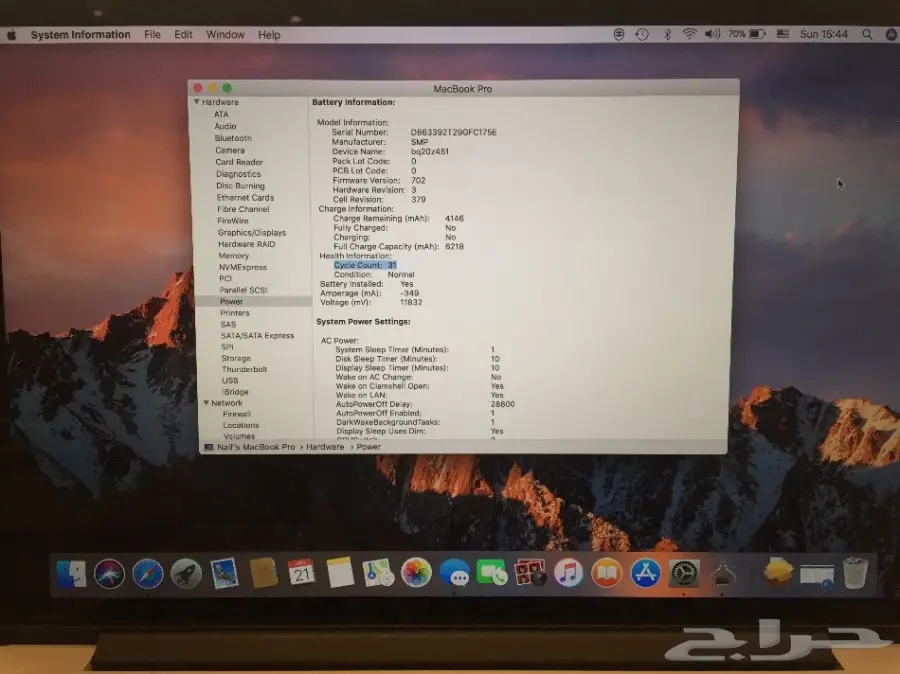Click the Bluetooth icon in the menu bar
Viewport: 900px width, 674px height.
pyautogui.click(x=667, y=33)
